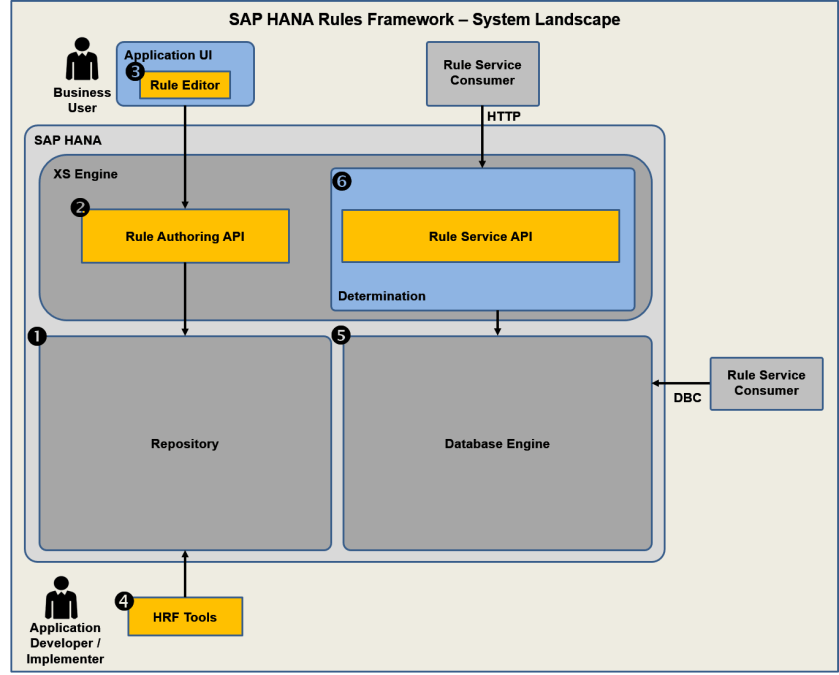Click the Repository block
Screen dimensions: 839x675
click(185, 443)
